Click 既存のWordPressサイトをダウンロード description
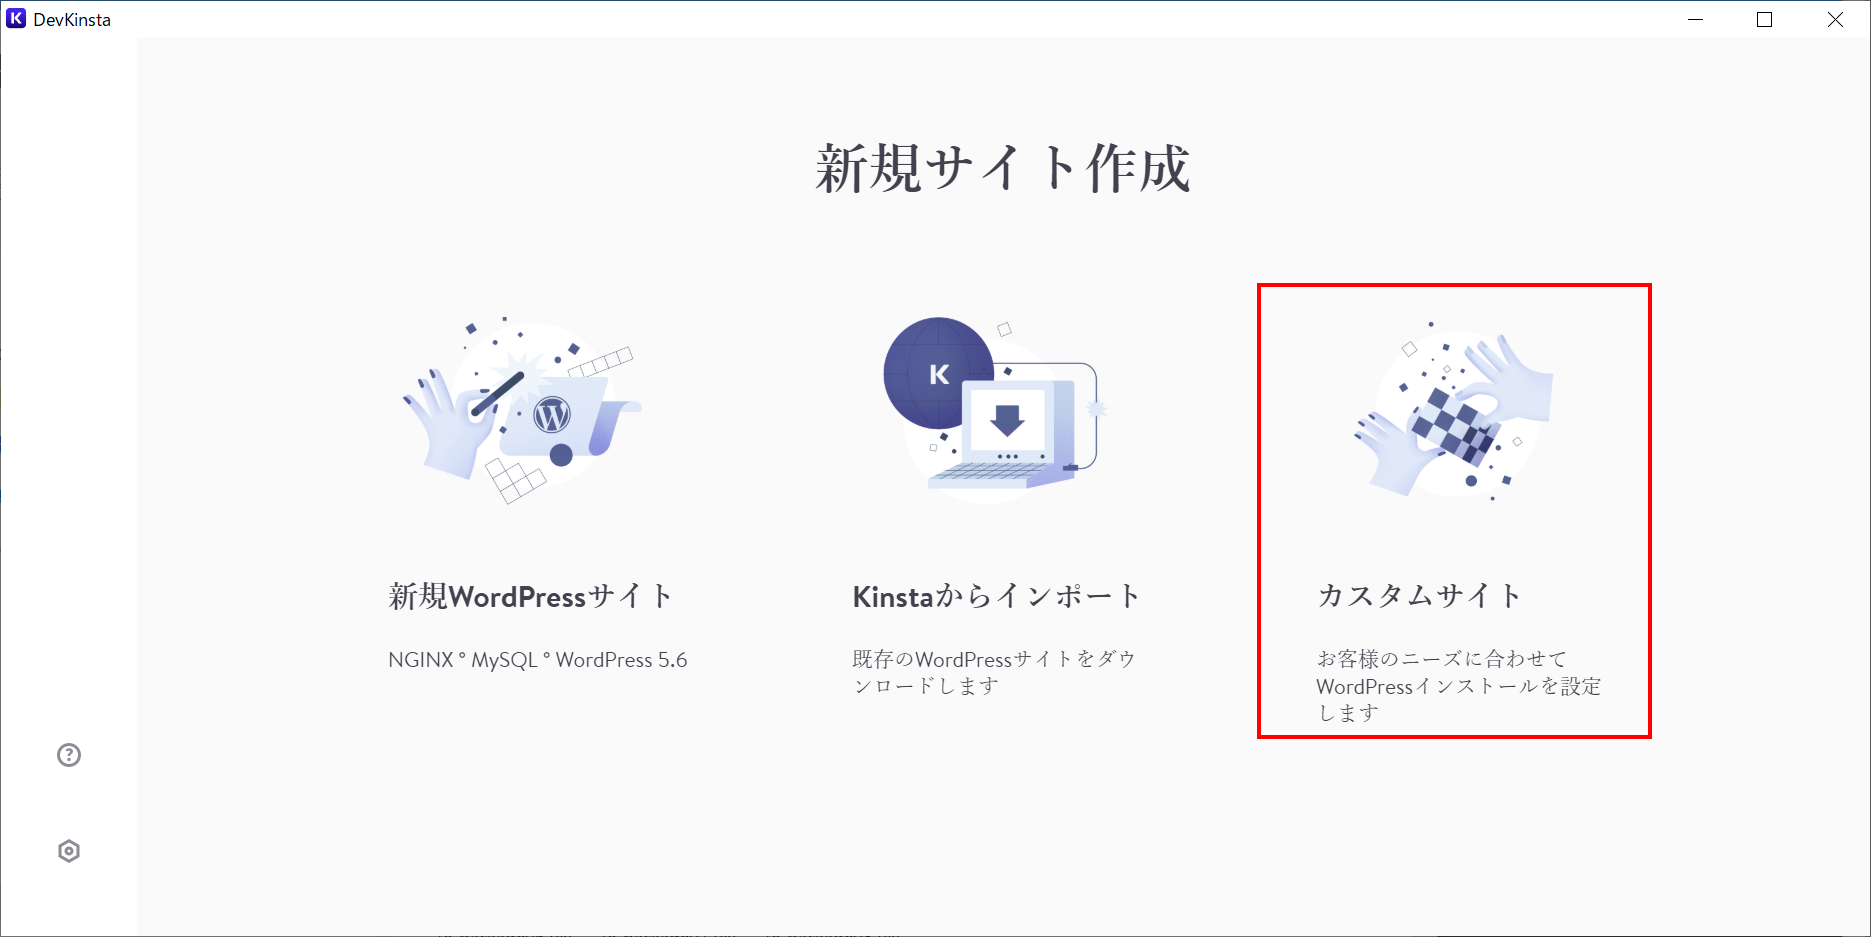 994,672
